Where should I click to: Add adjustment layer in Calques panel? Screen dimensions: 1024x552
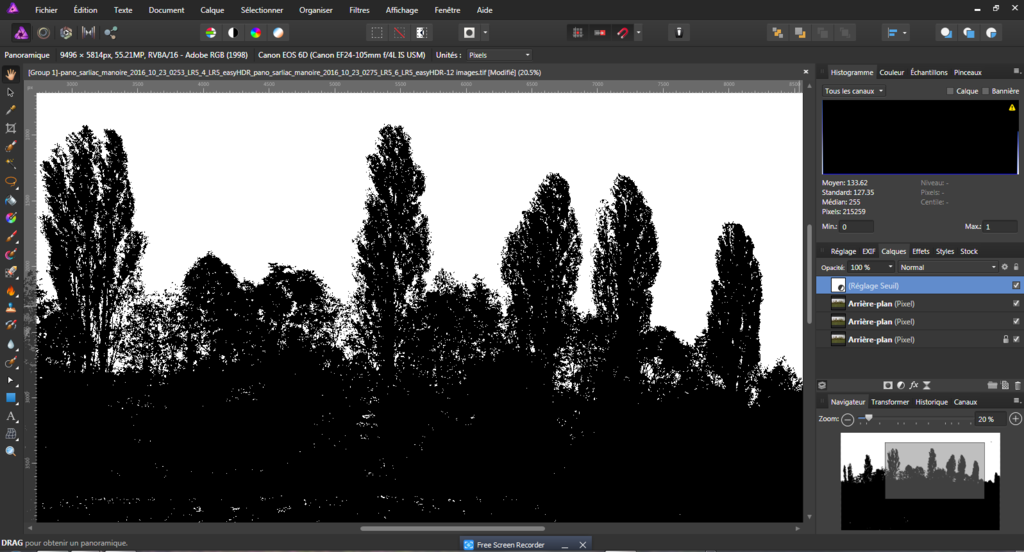pyautogui.click(x=901, y=385)
